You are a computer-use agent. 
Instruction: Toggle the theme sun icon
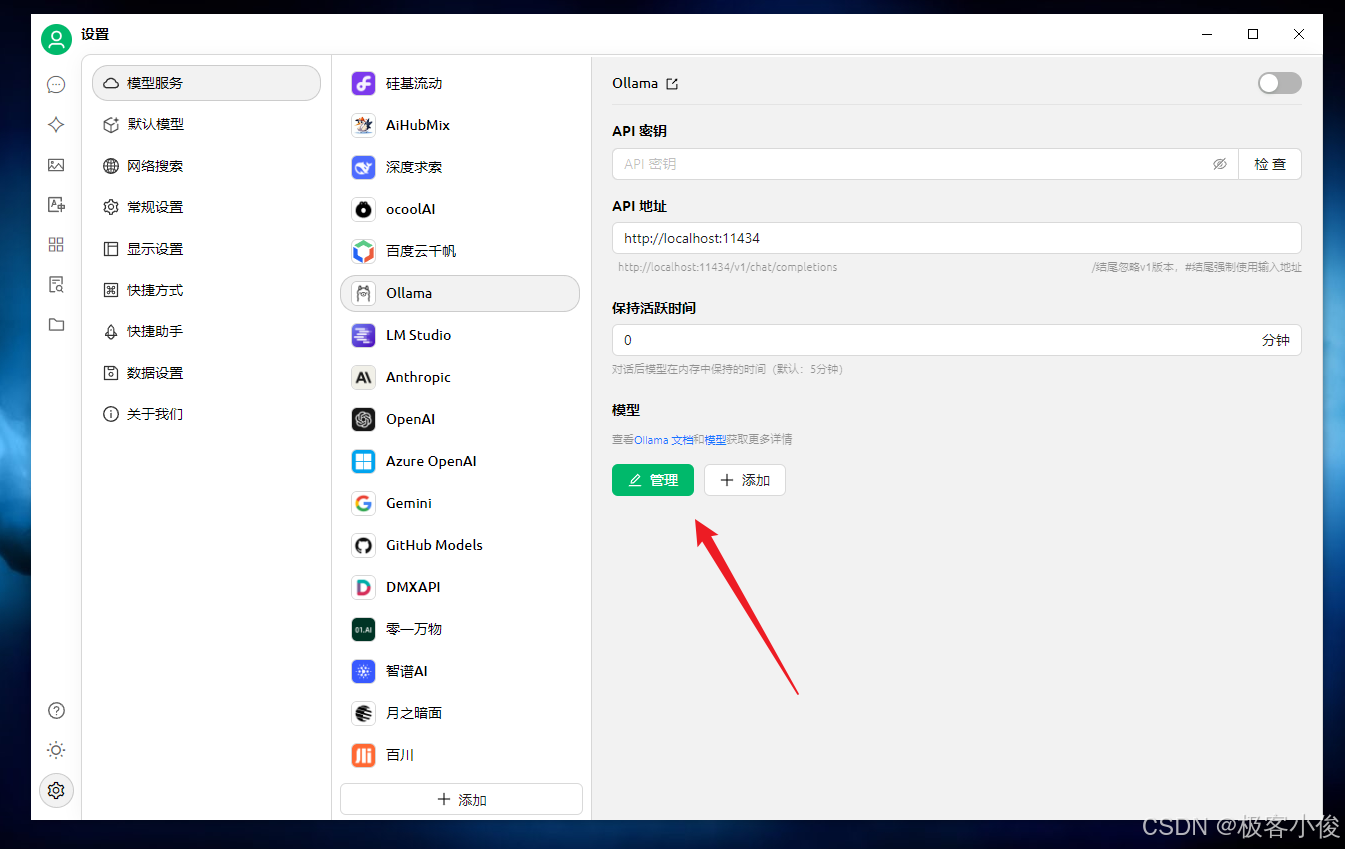56,750
